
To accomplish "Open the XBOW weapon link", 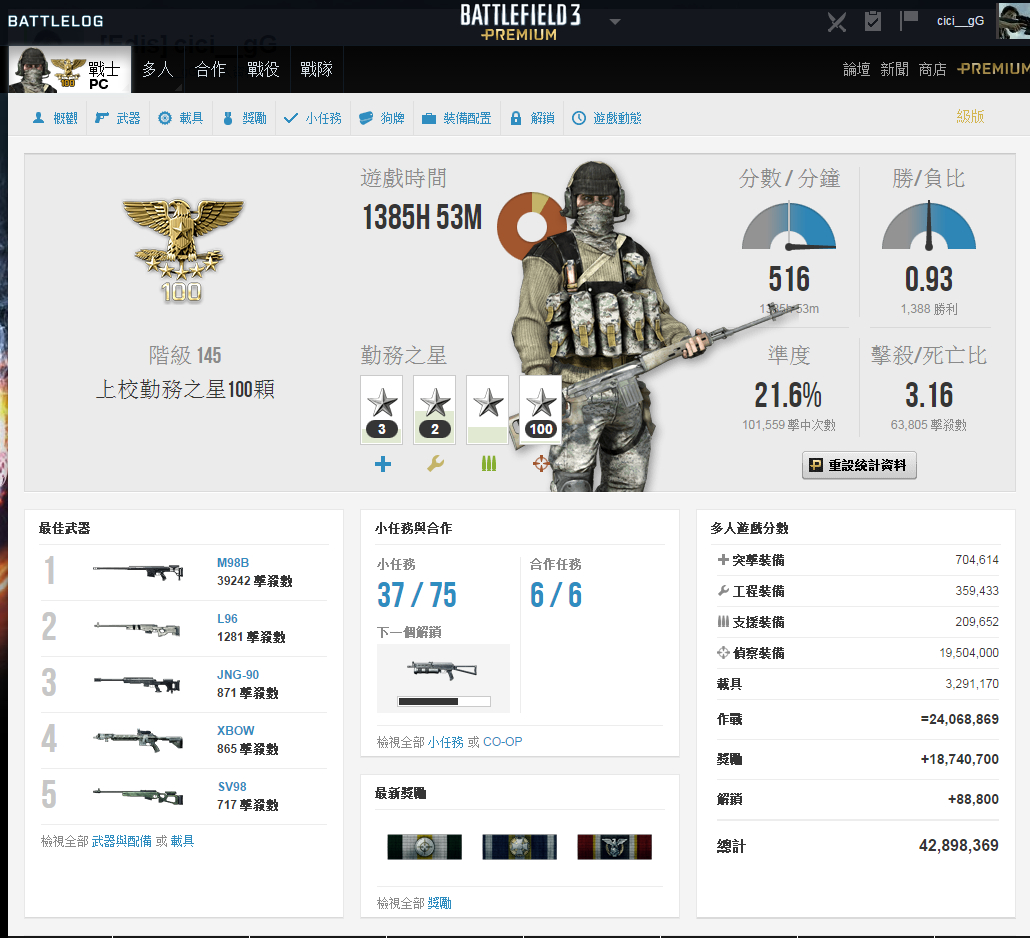I will point(236,730).
